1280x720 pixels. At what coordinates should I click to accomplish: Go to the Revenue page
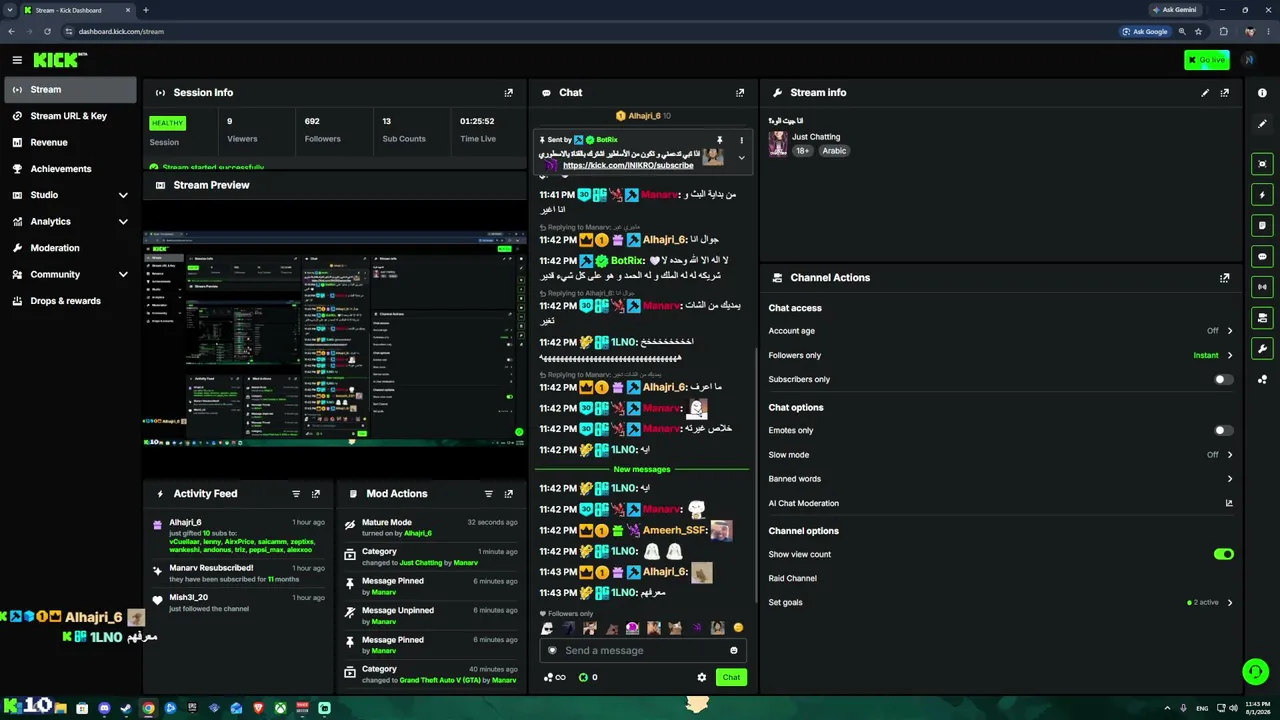70,142
